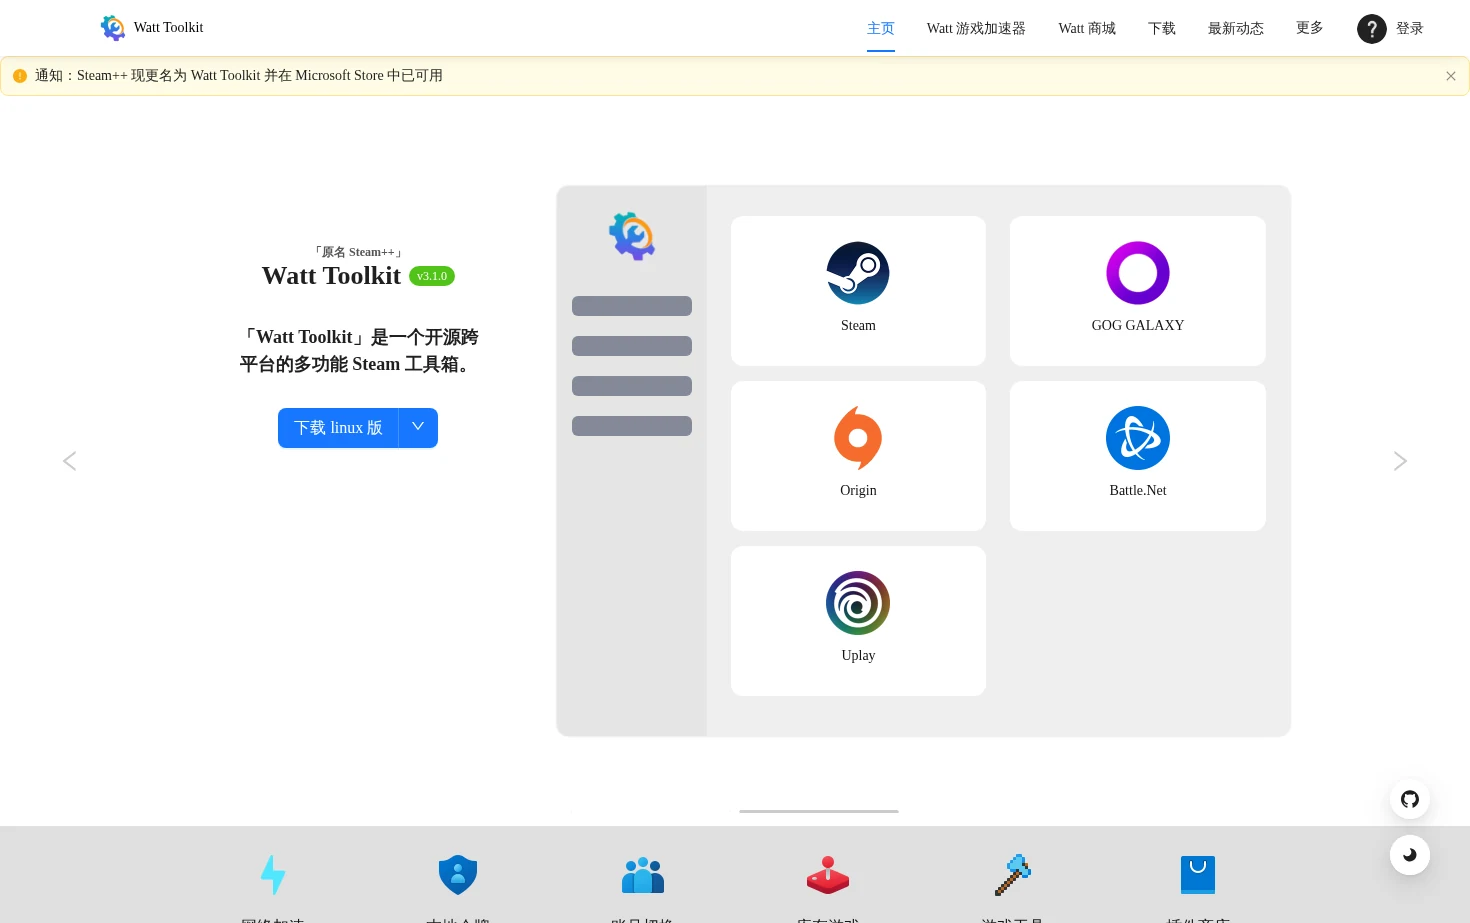Open the GitHub floating button
Viewport: 1470px width, 923px height.
point(1410,799)
